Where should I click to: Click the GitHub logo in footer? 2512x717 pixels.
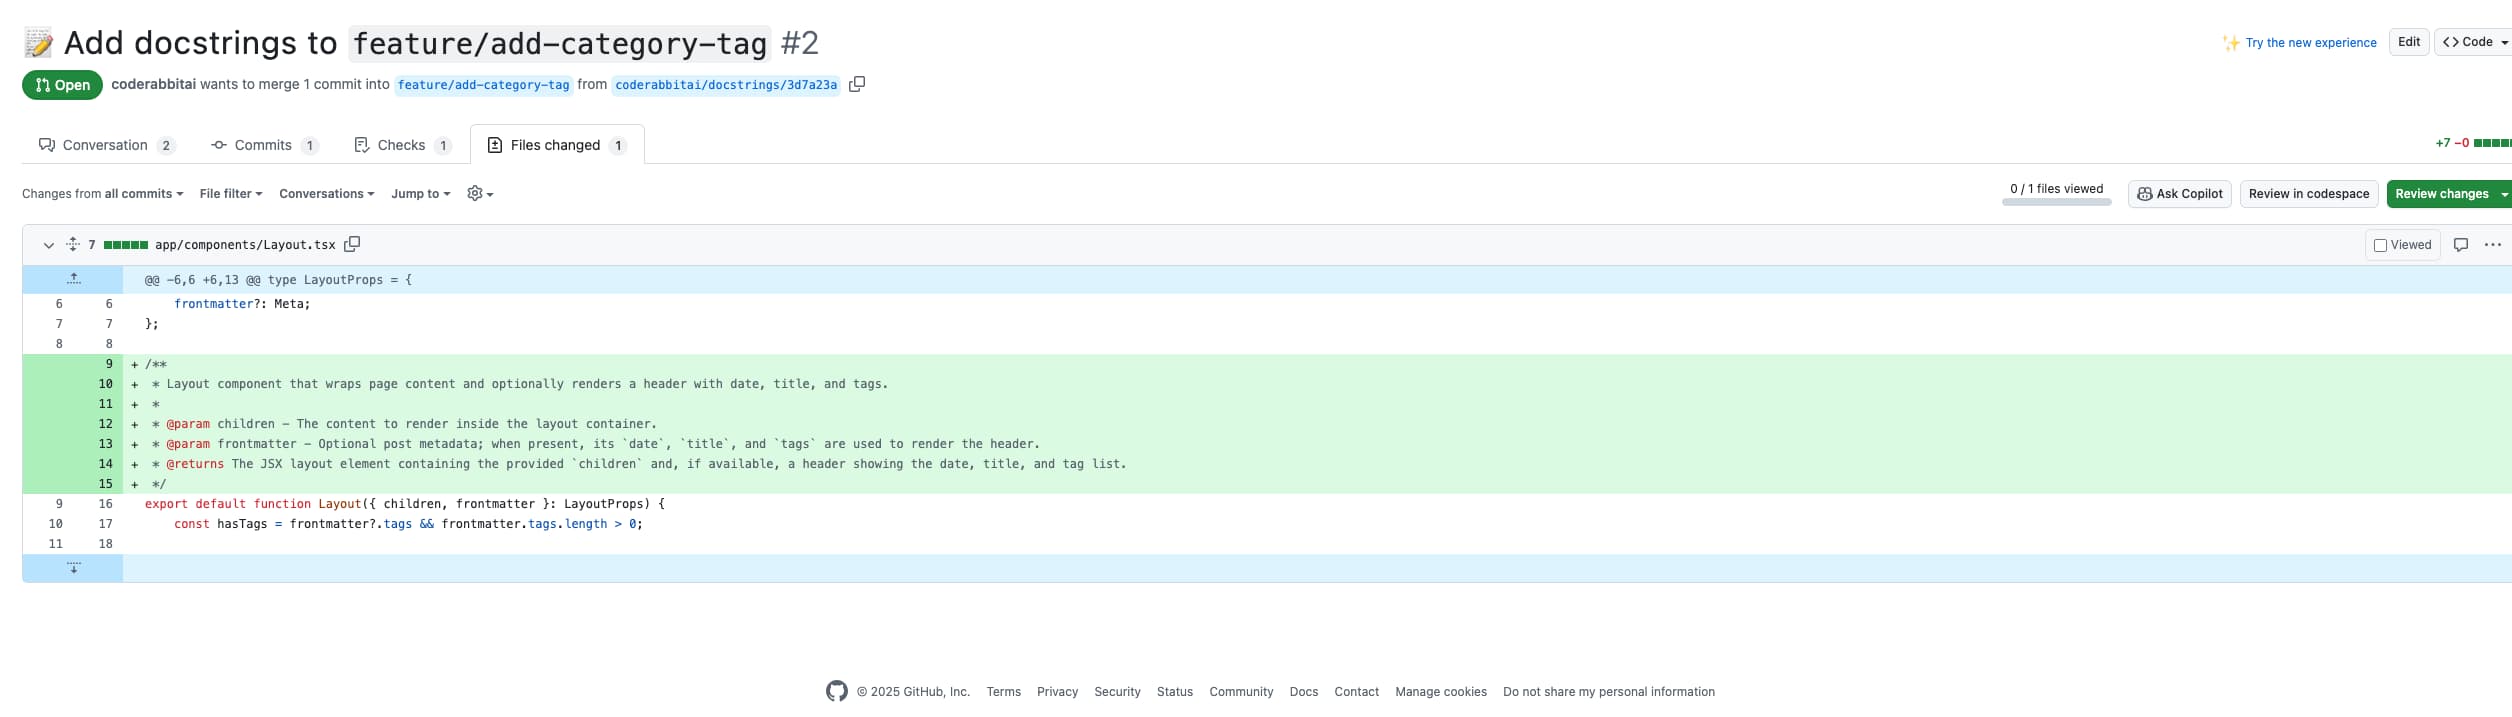pyautogui.click(x=836, y=691)
